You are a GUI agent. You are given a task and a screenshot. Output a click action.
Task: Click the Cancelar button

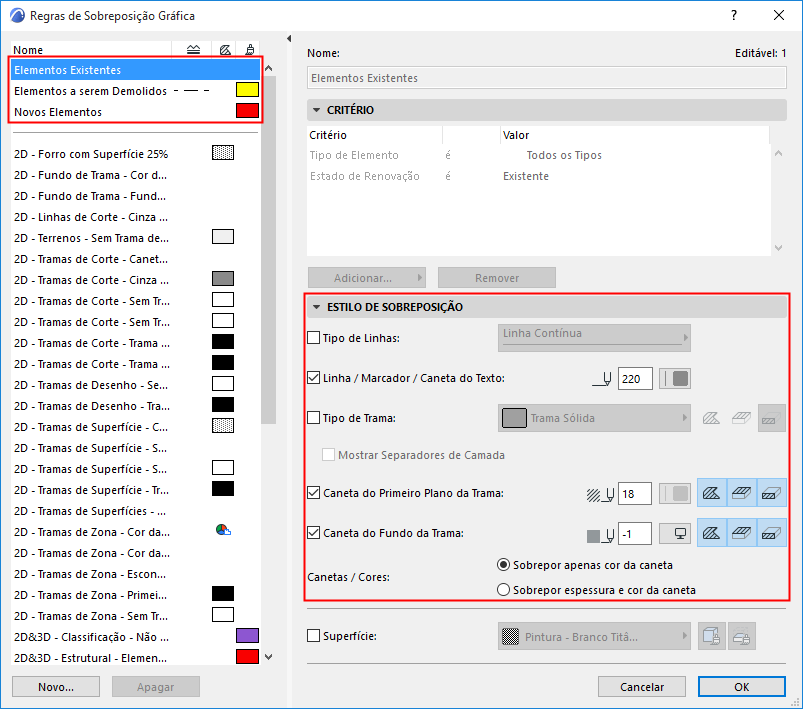point(642,687)
